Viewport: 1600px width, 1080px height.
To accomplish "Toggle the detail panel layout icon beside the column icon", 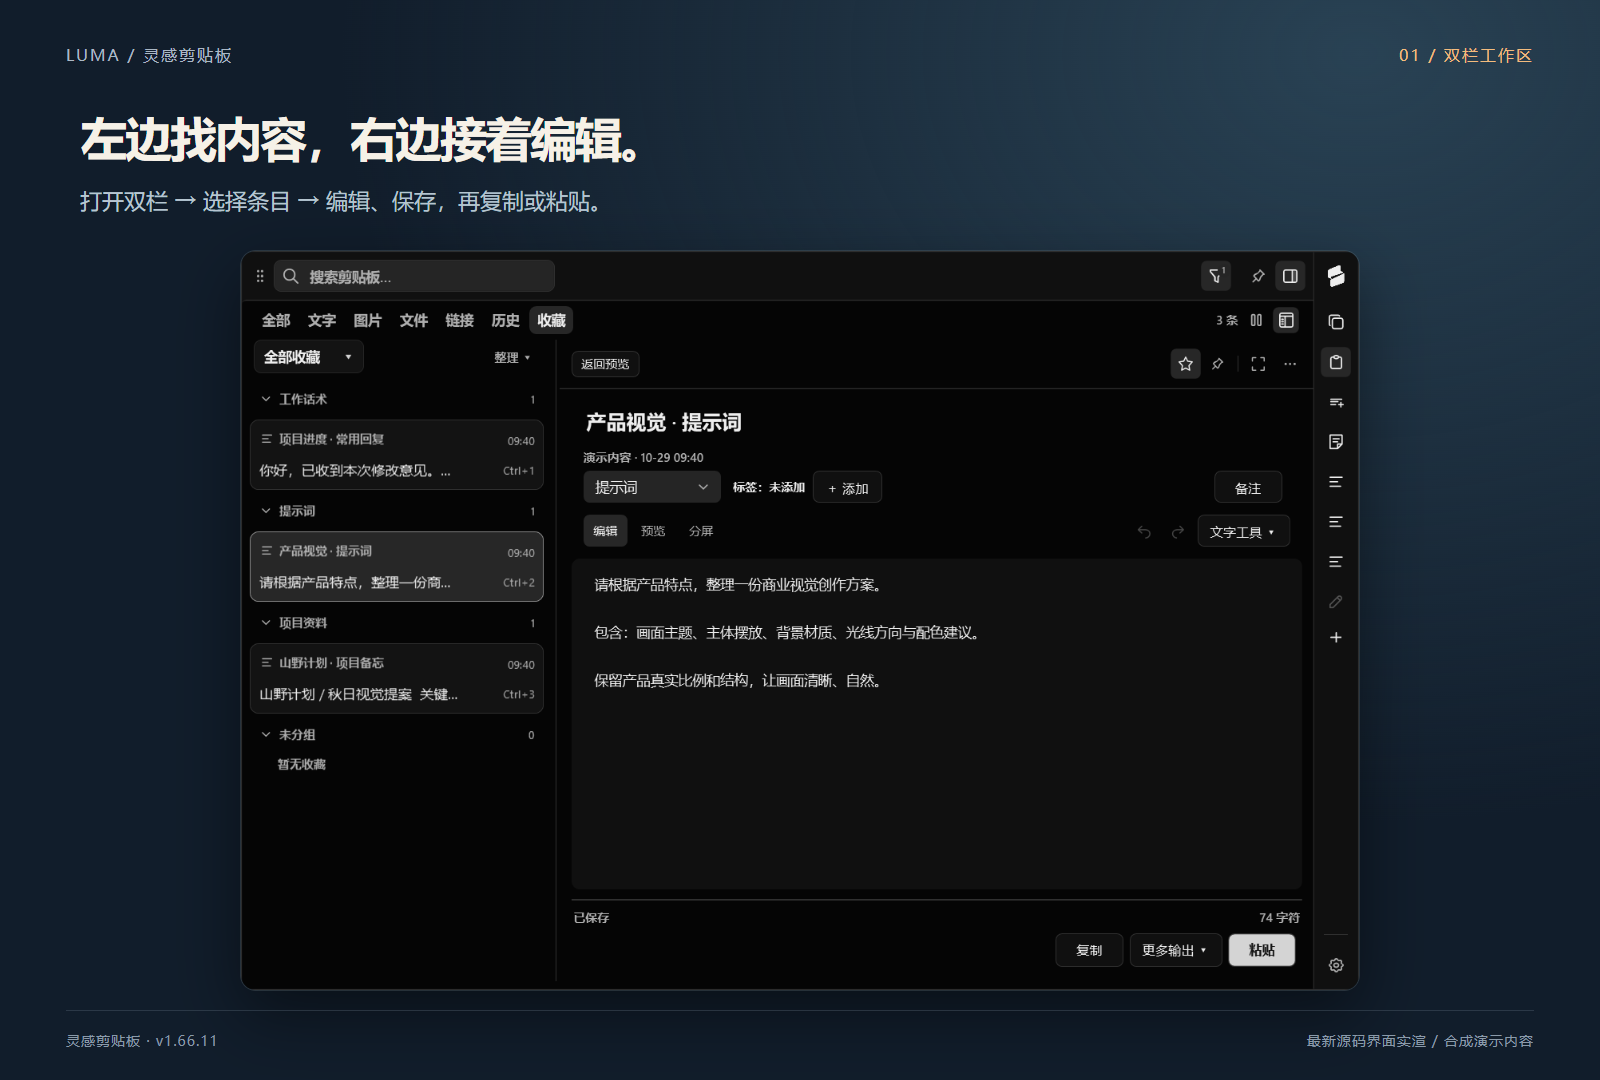I will coord(1287,320).
